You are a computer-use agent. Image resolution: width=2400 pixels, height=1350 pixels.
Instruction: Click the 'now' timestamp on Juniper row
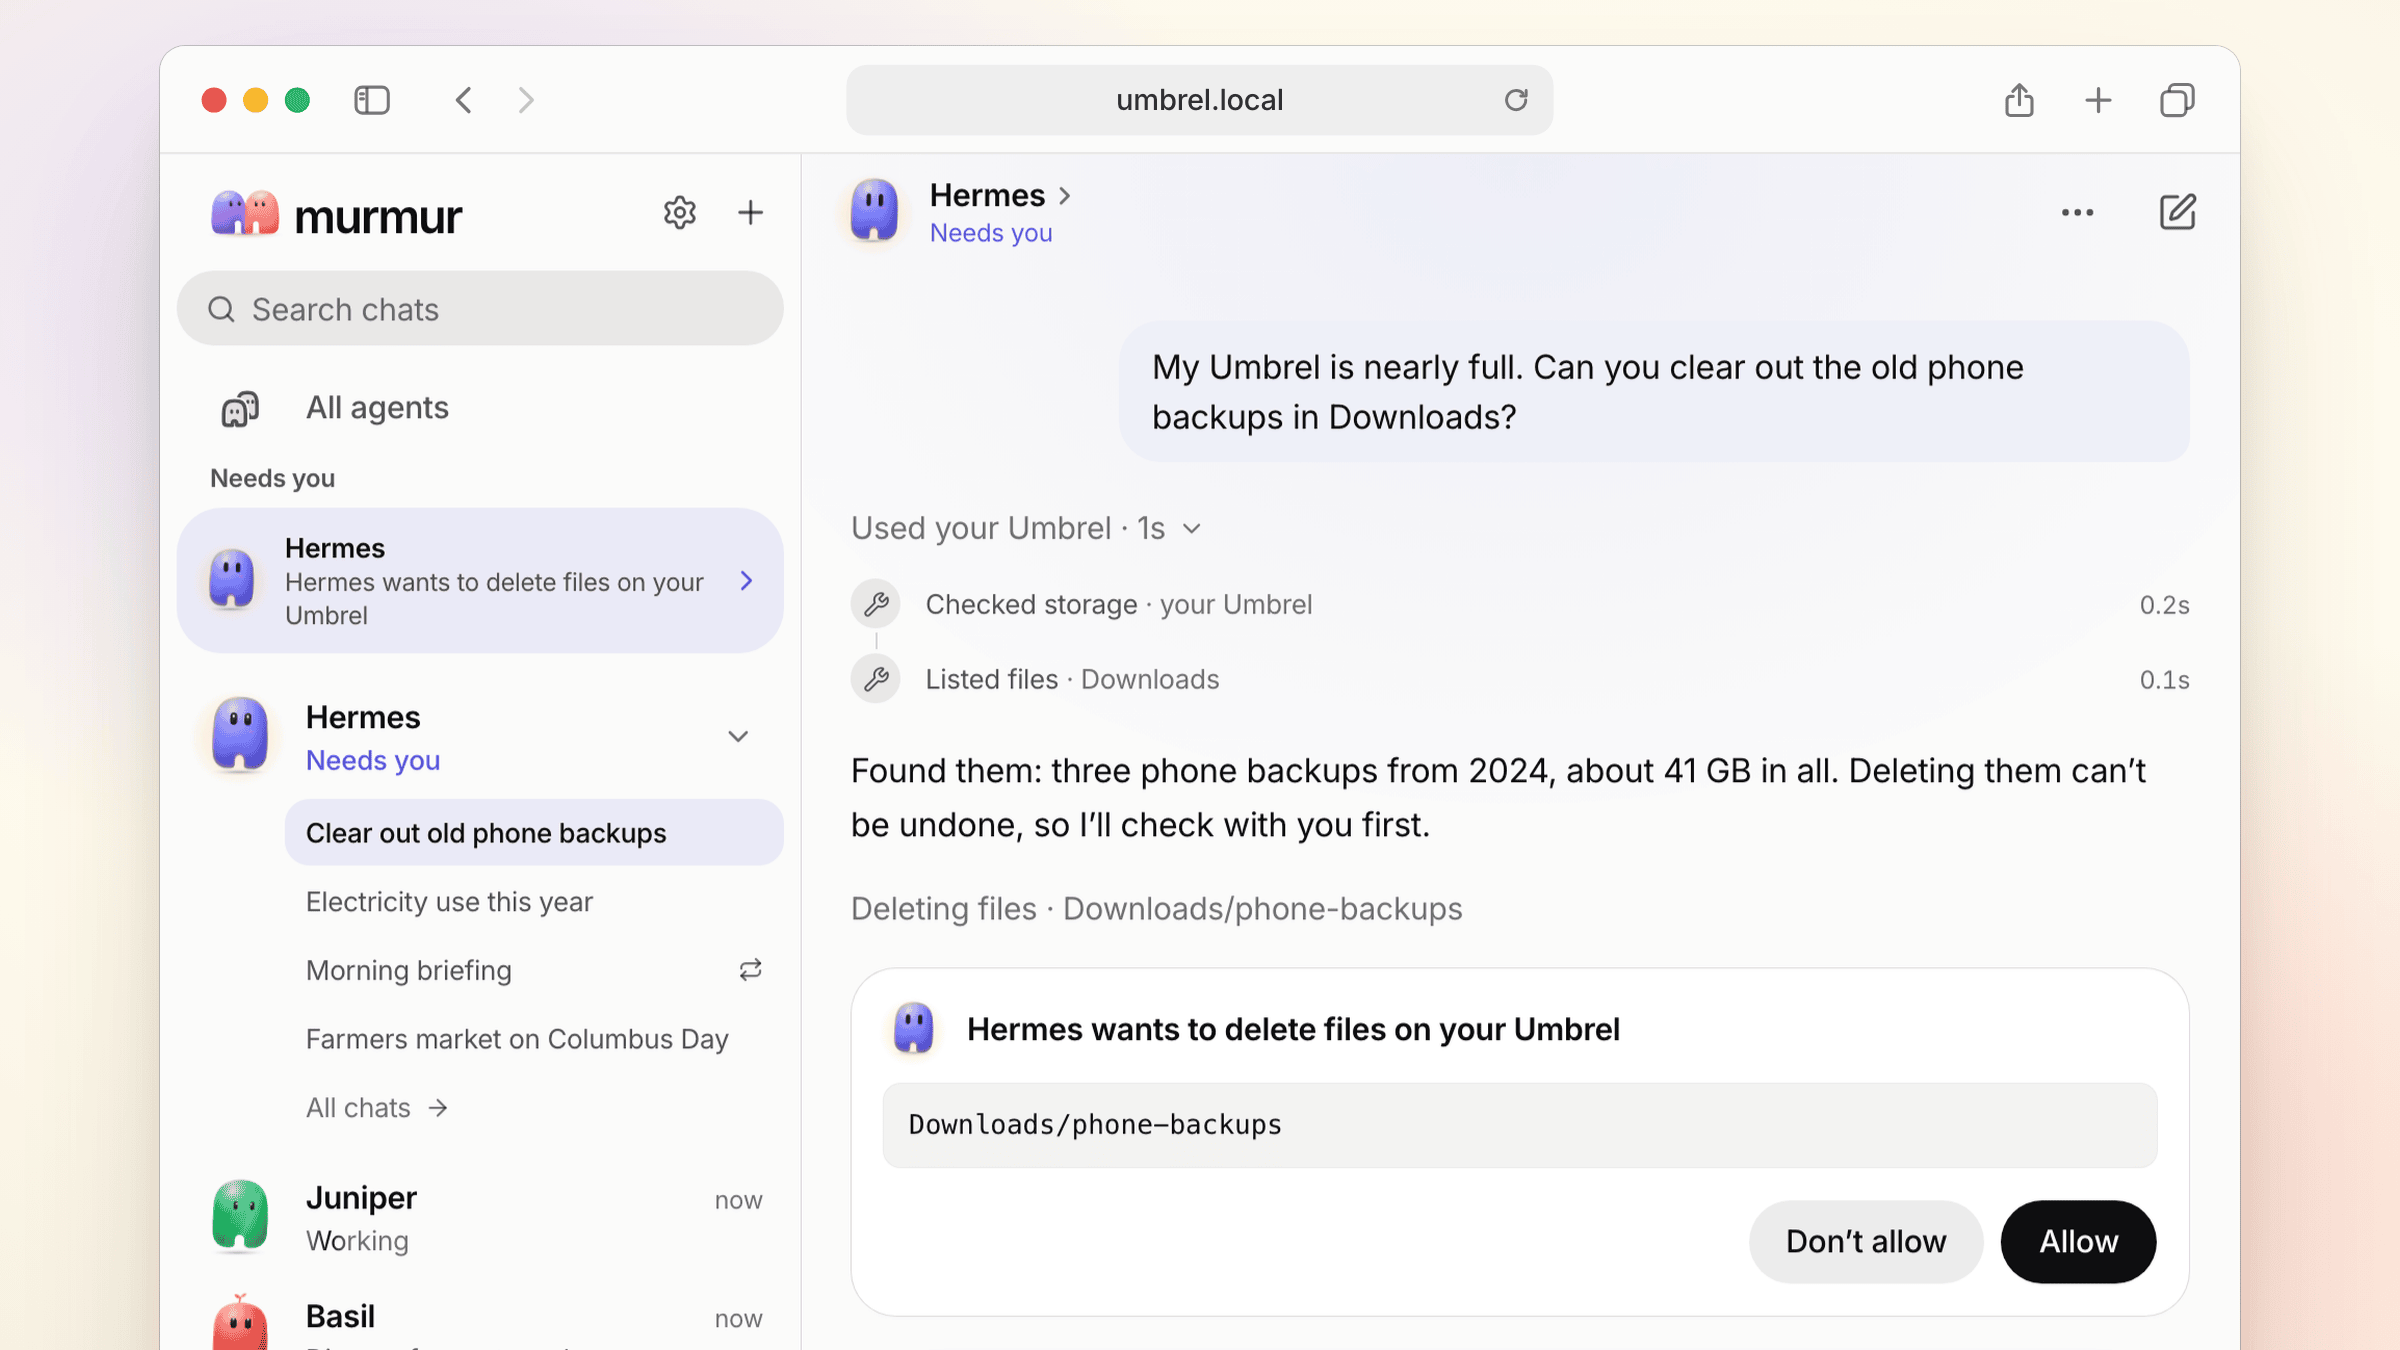(738, 1200)
